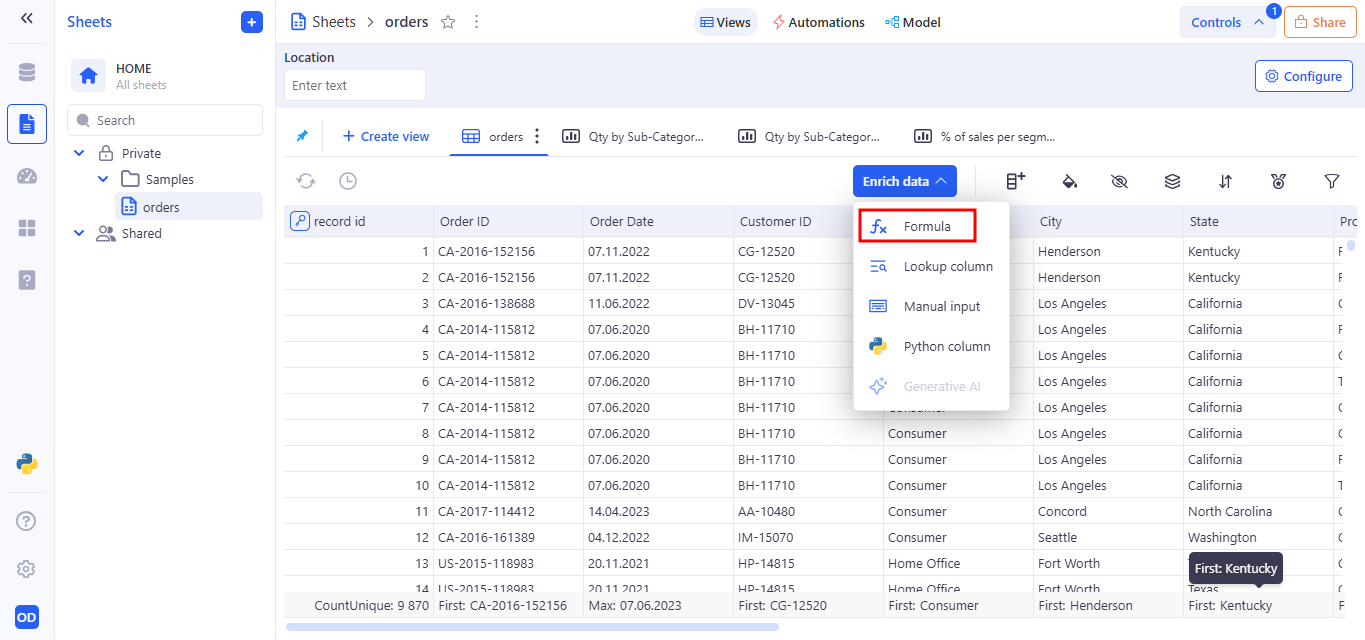This screenshot has height=640, width=1365.
Task: Click the horizontal scrollbar below the table
Action: click(x=532, y=627)
